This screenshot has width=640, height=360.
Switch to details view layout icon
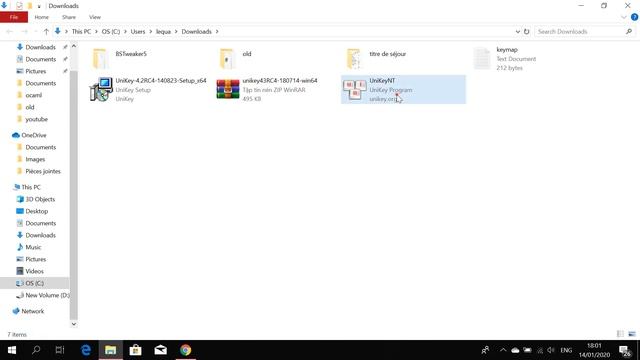[620, 334]
